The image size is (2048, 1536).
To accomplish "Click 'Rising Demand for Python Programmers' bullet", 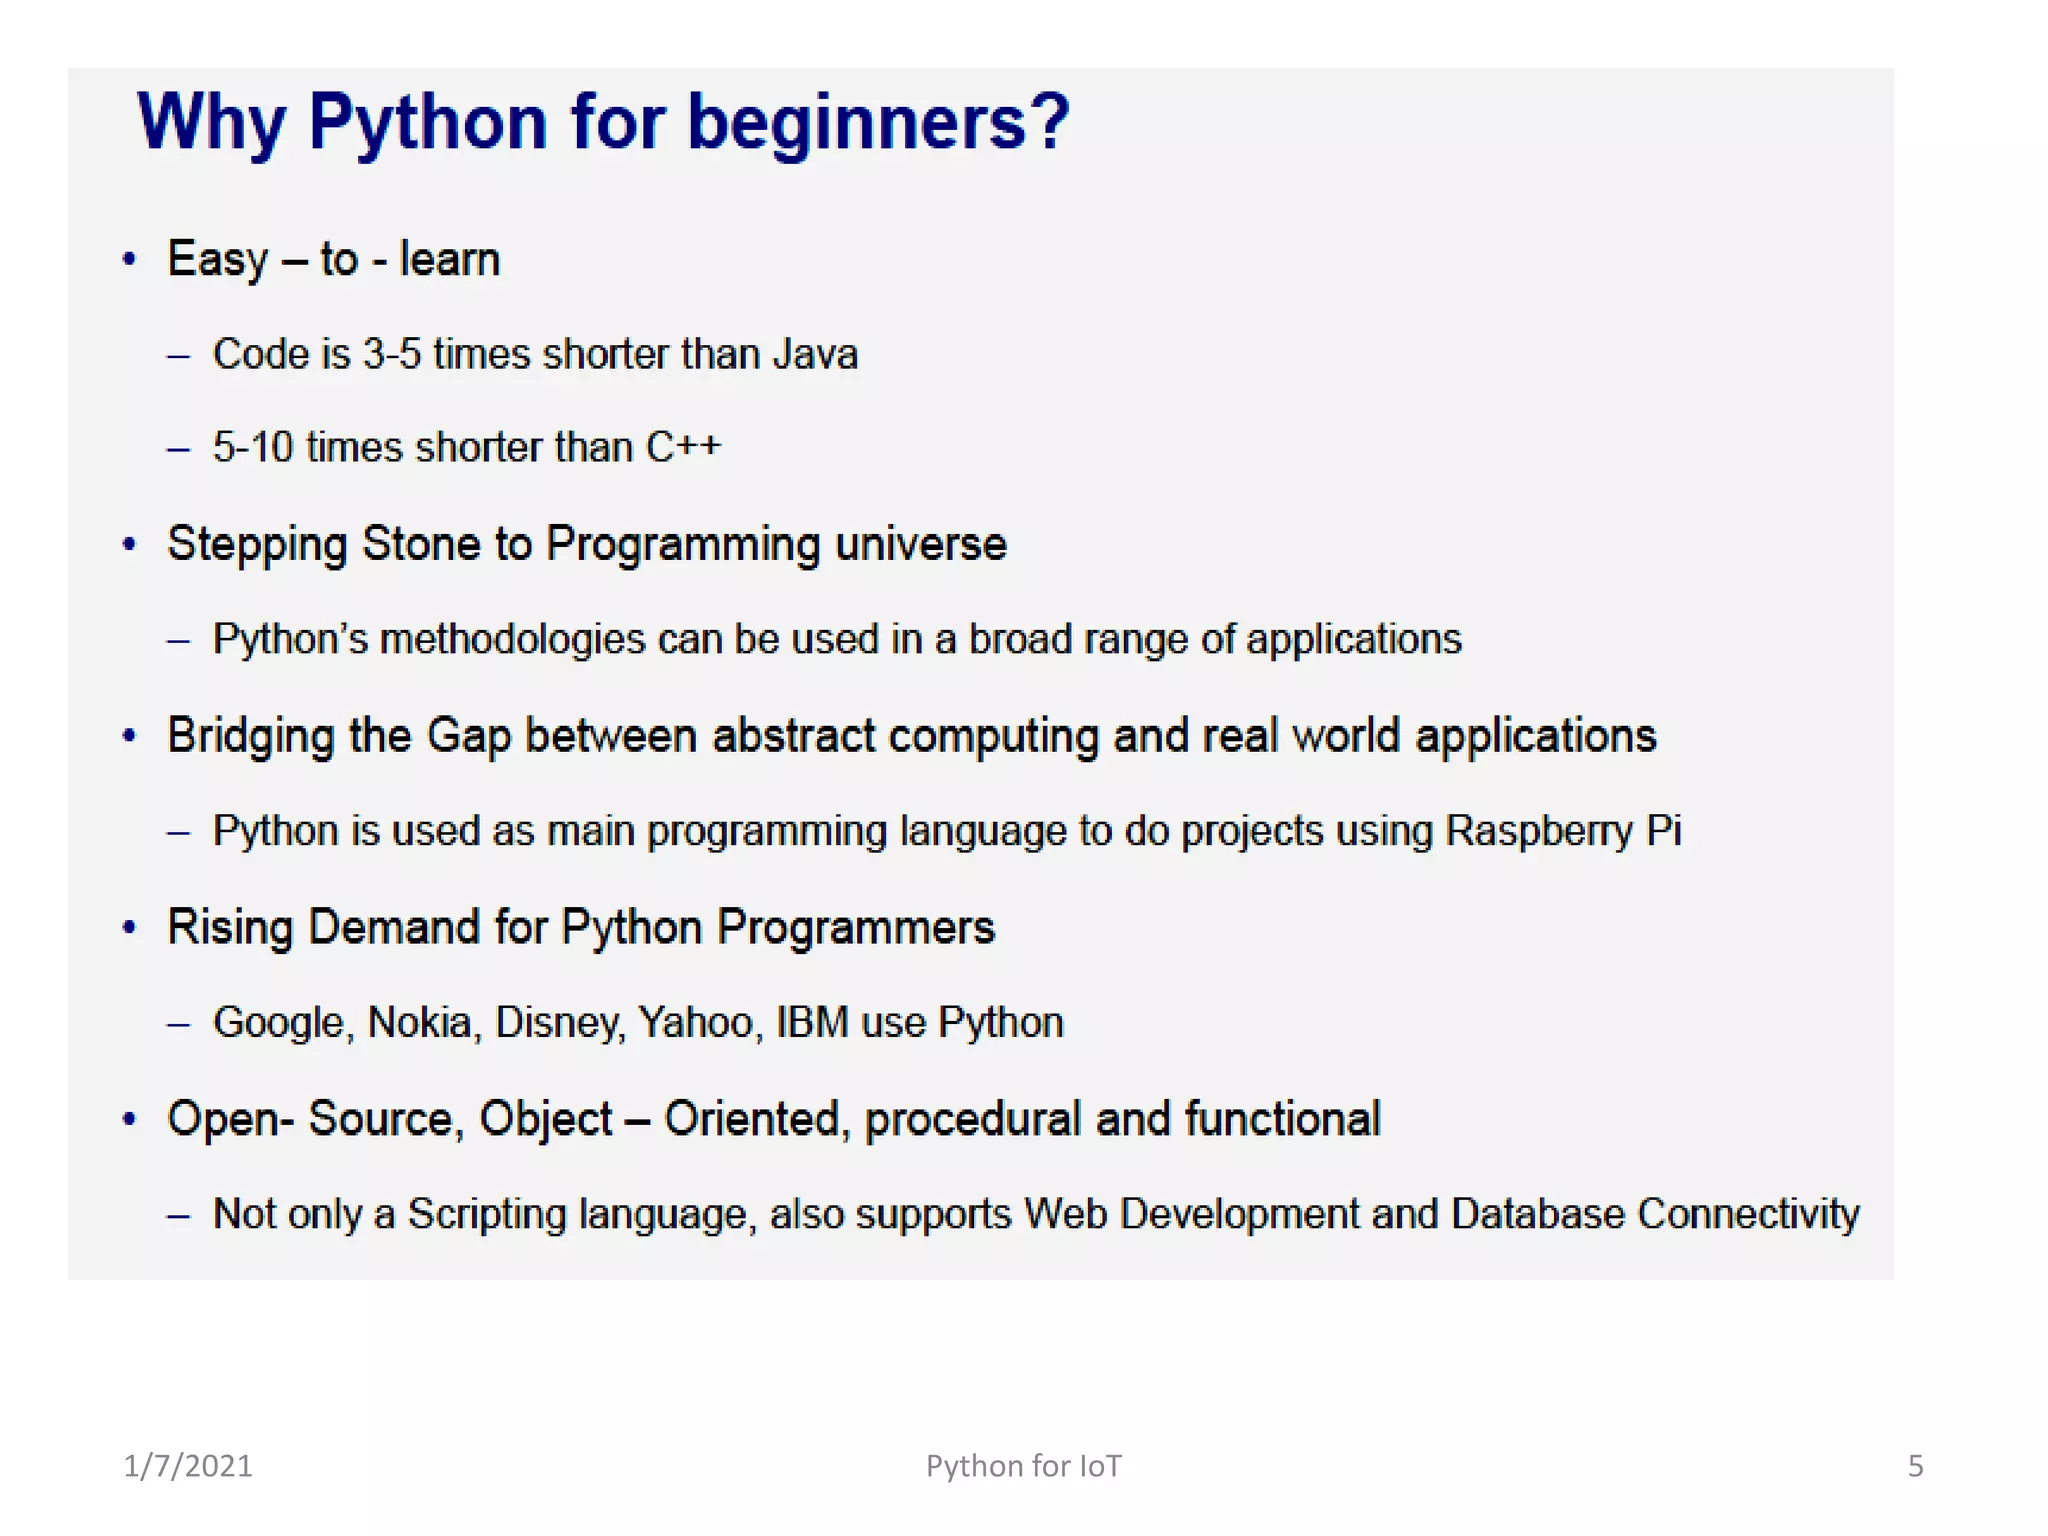I will click(580, 927).
